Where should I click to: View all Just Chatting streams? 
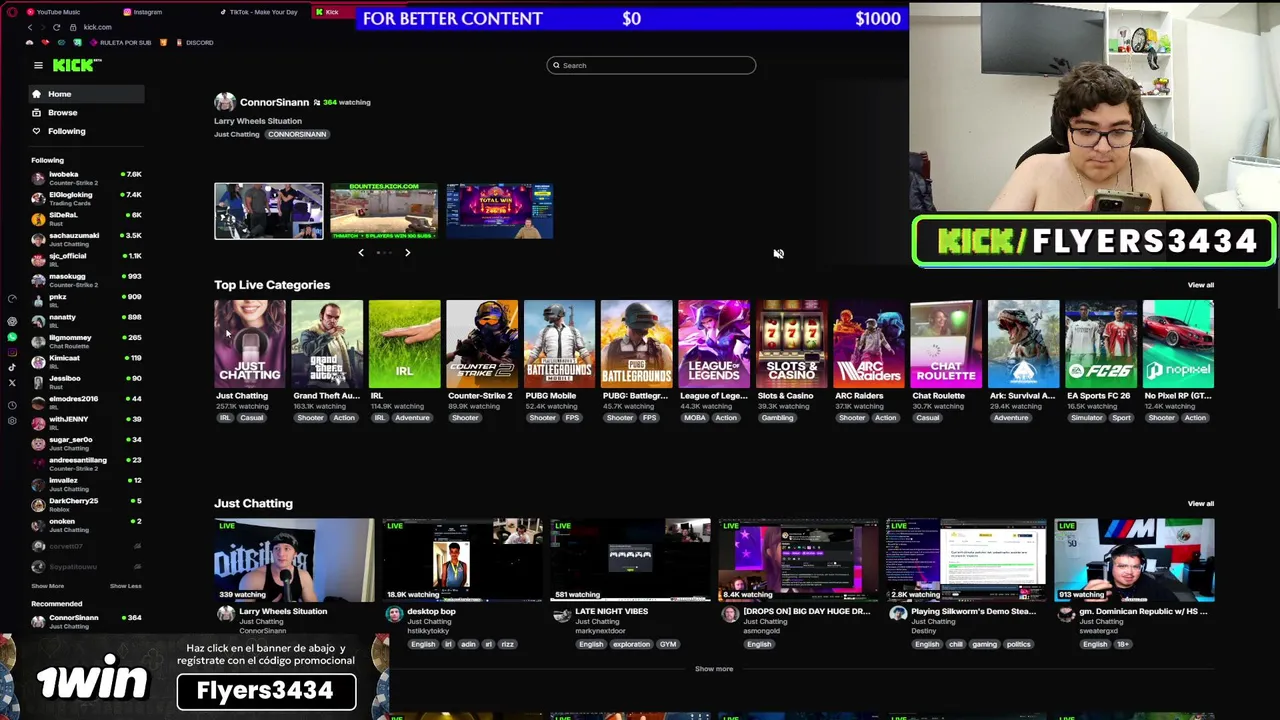point(1201,504)
